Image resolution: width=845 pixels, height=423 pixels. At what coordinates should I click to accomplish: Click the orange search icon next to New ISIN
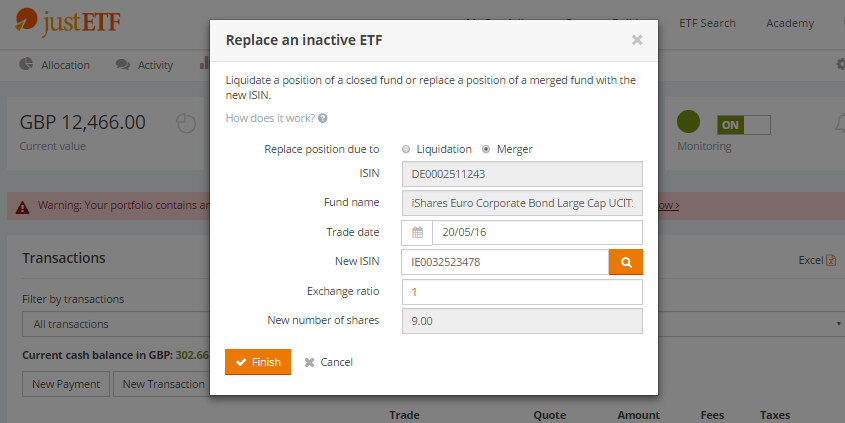tap(625, 262)
